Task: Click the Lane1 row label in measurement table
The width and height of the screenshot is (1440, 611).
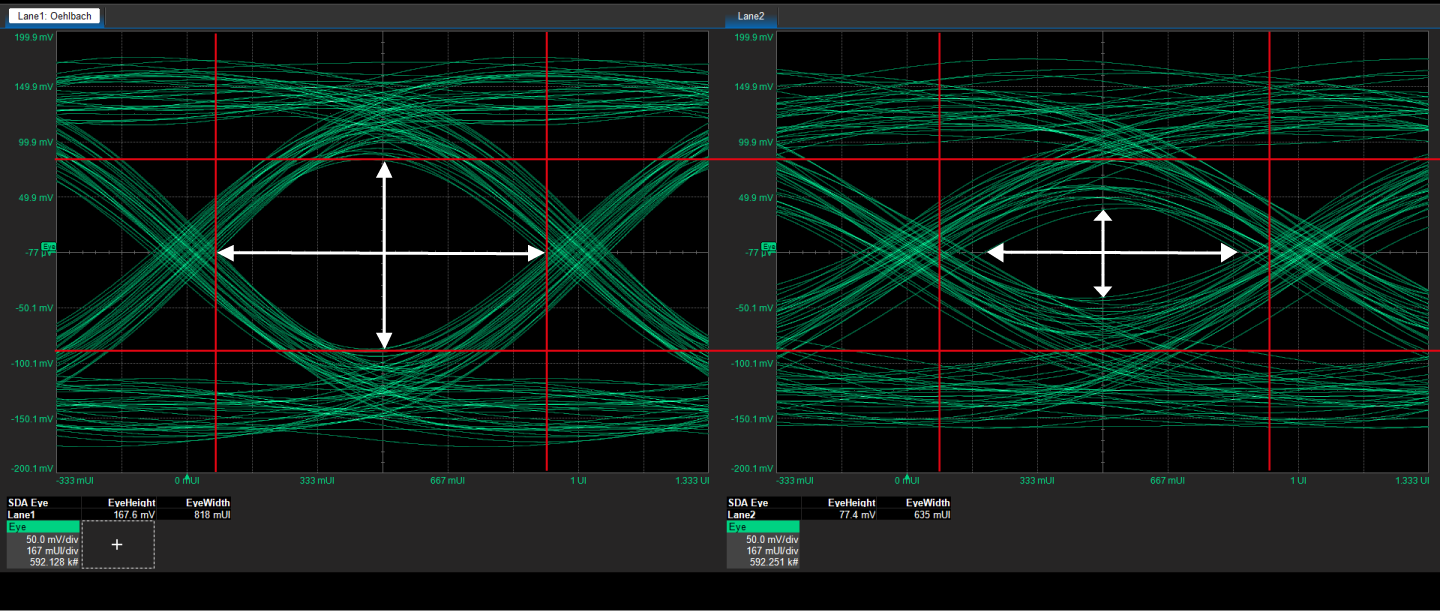Action: coord(22,515)
